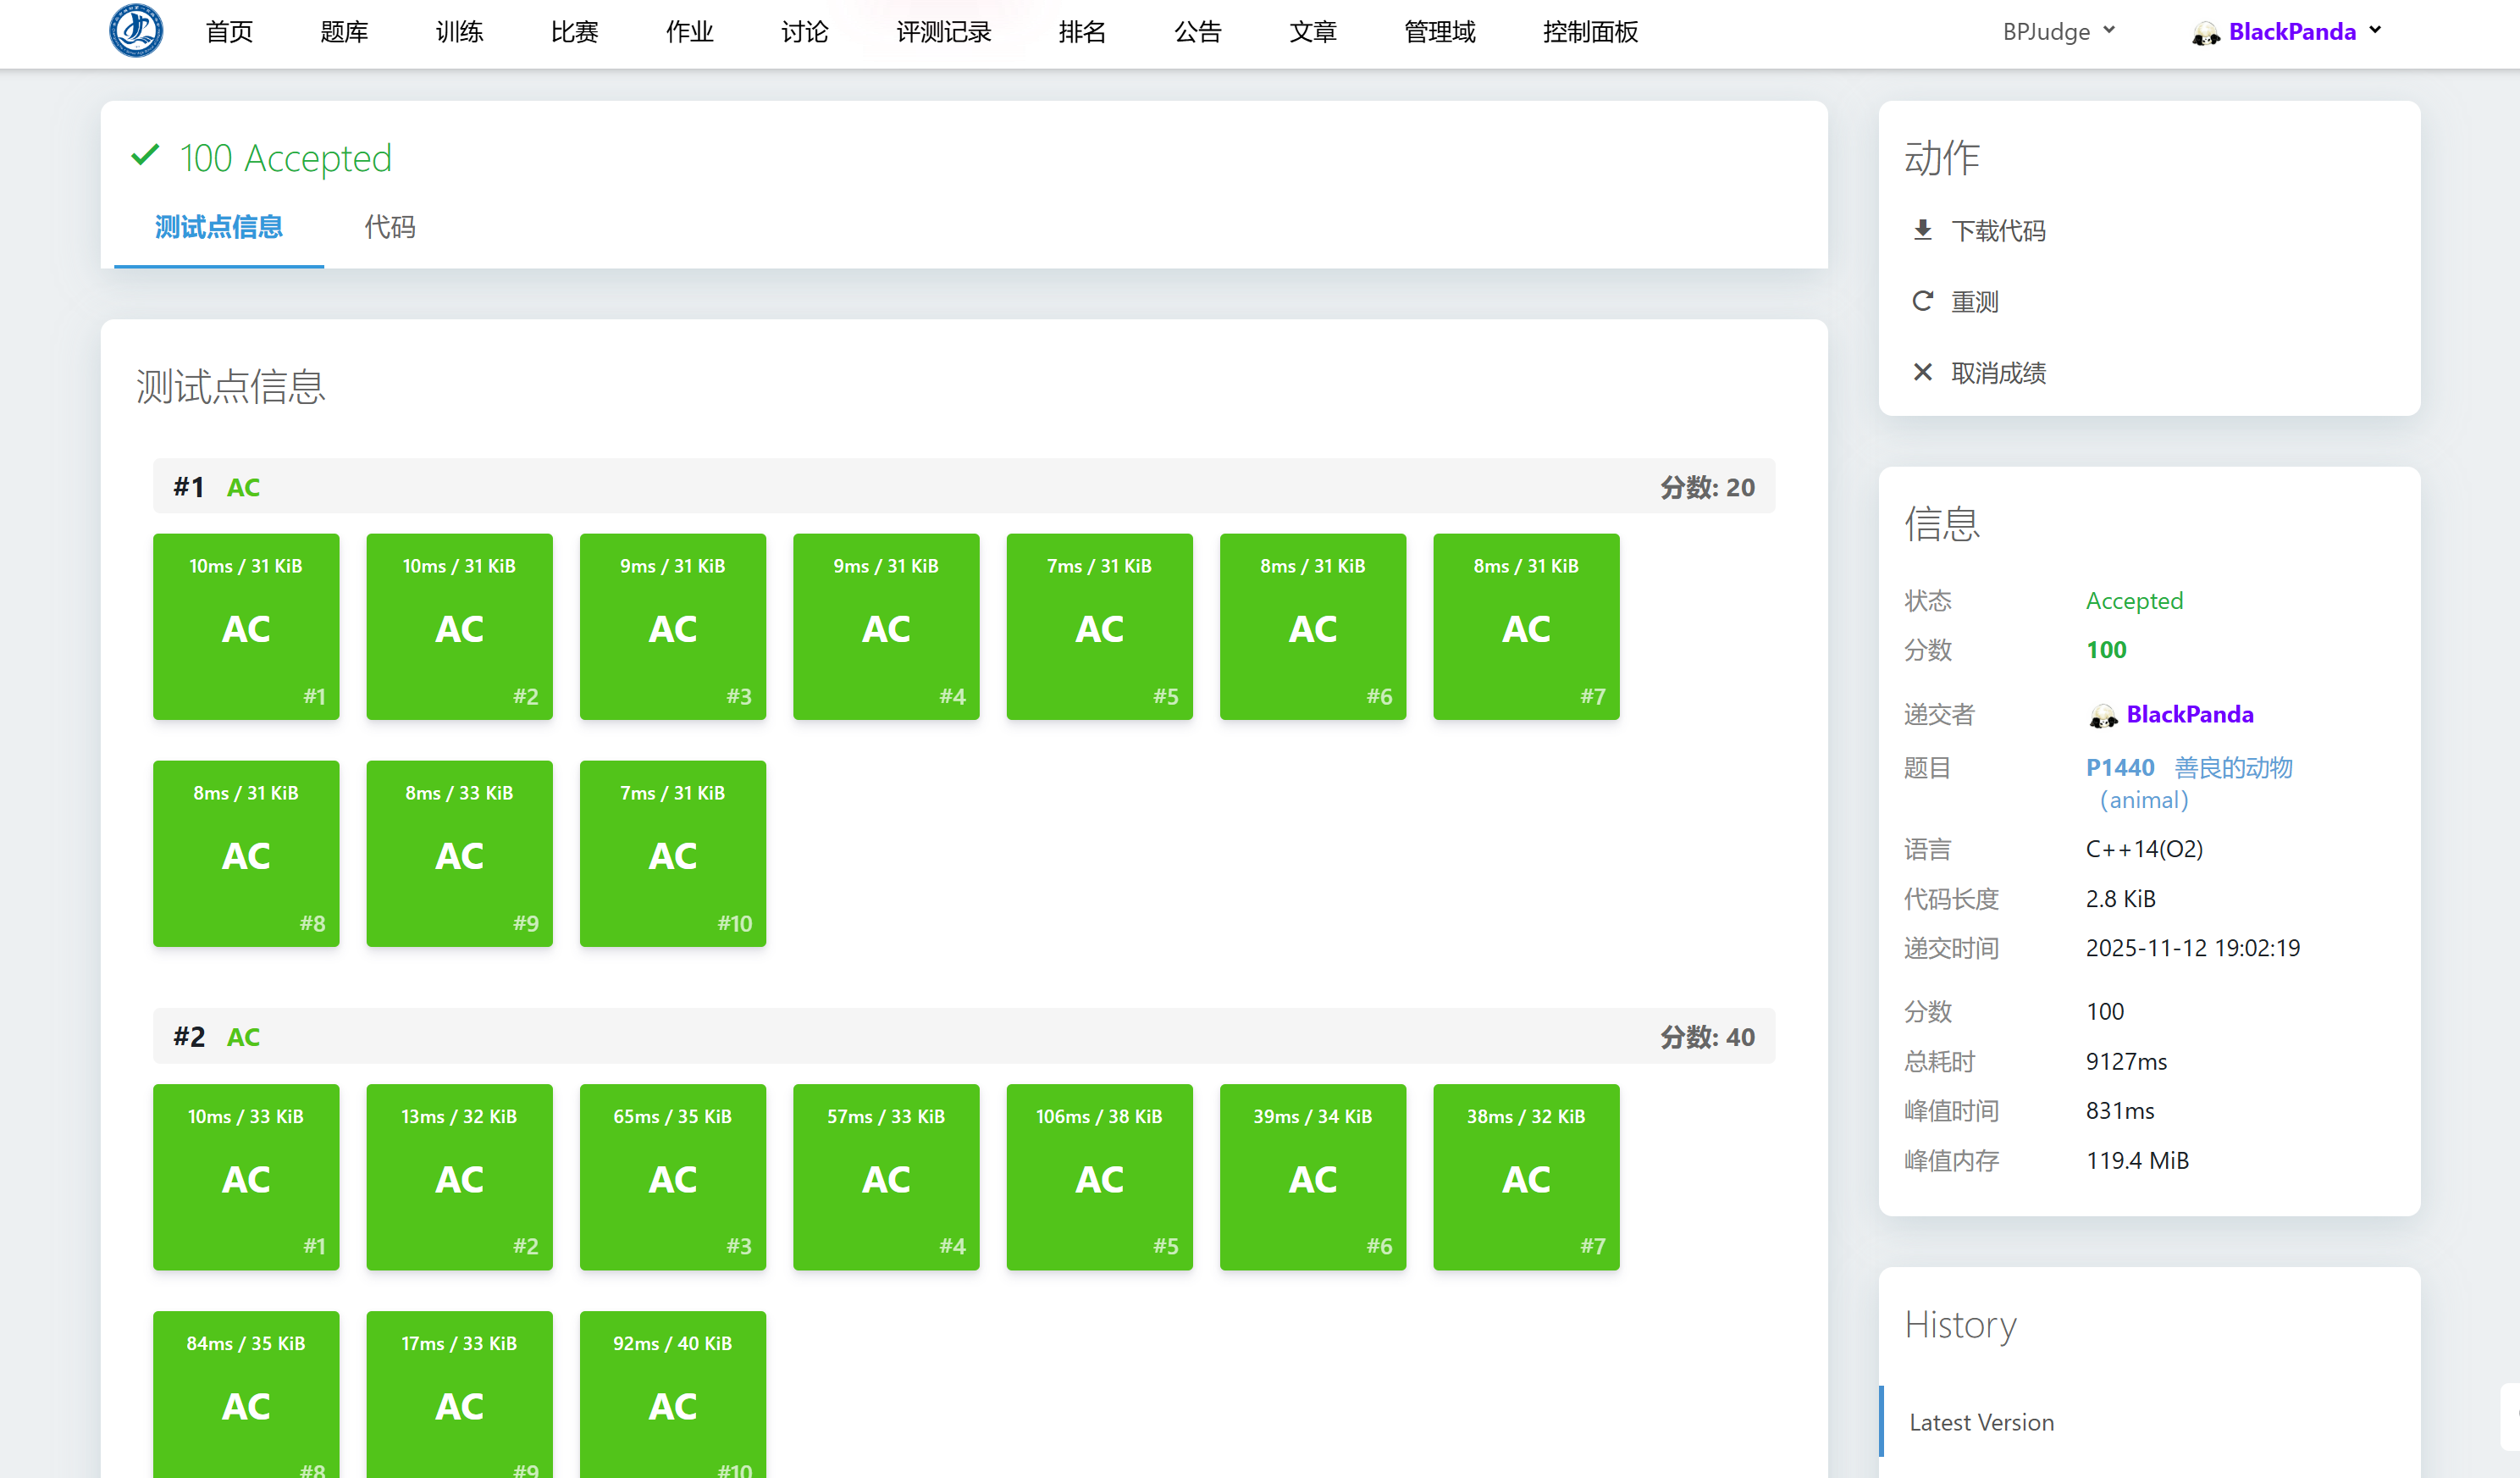The width and height of the screenshot is (2520, 1478).
Task: Click the green Accepted checkmark icon
Action: coord(146,156)
